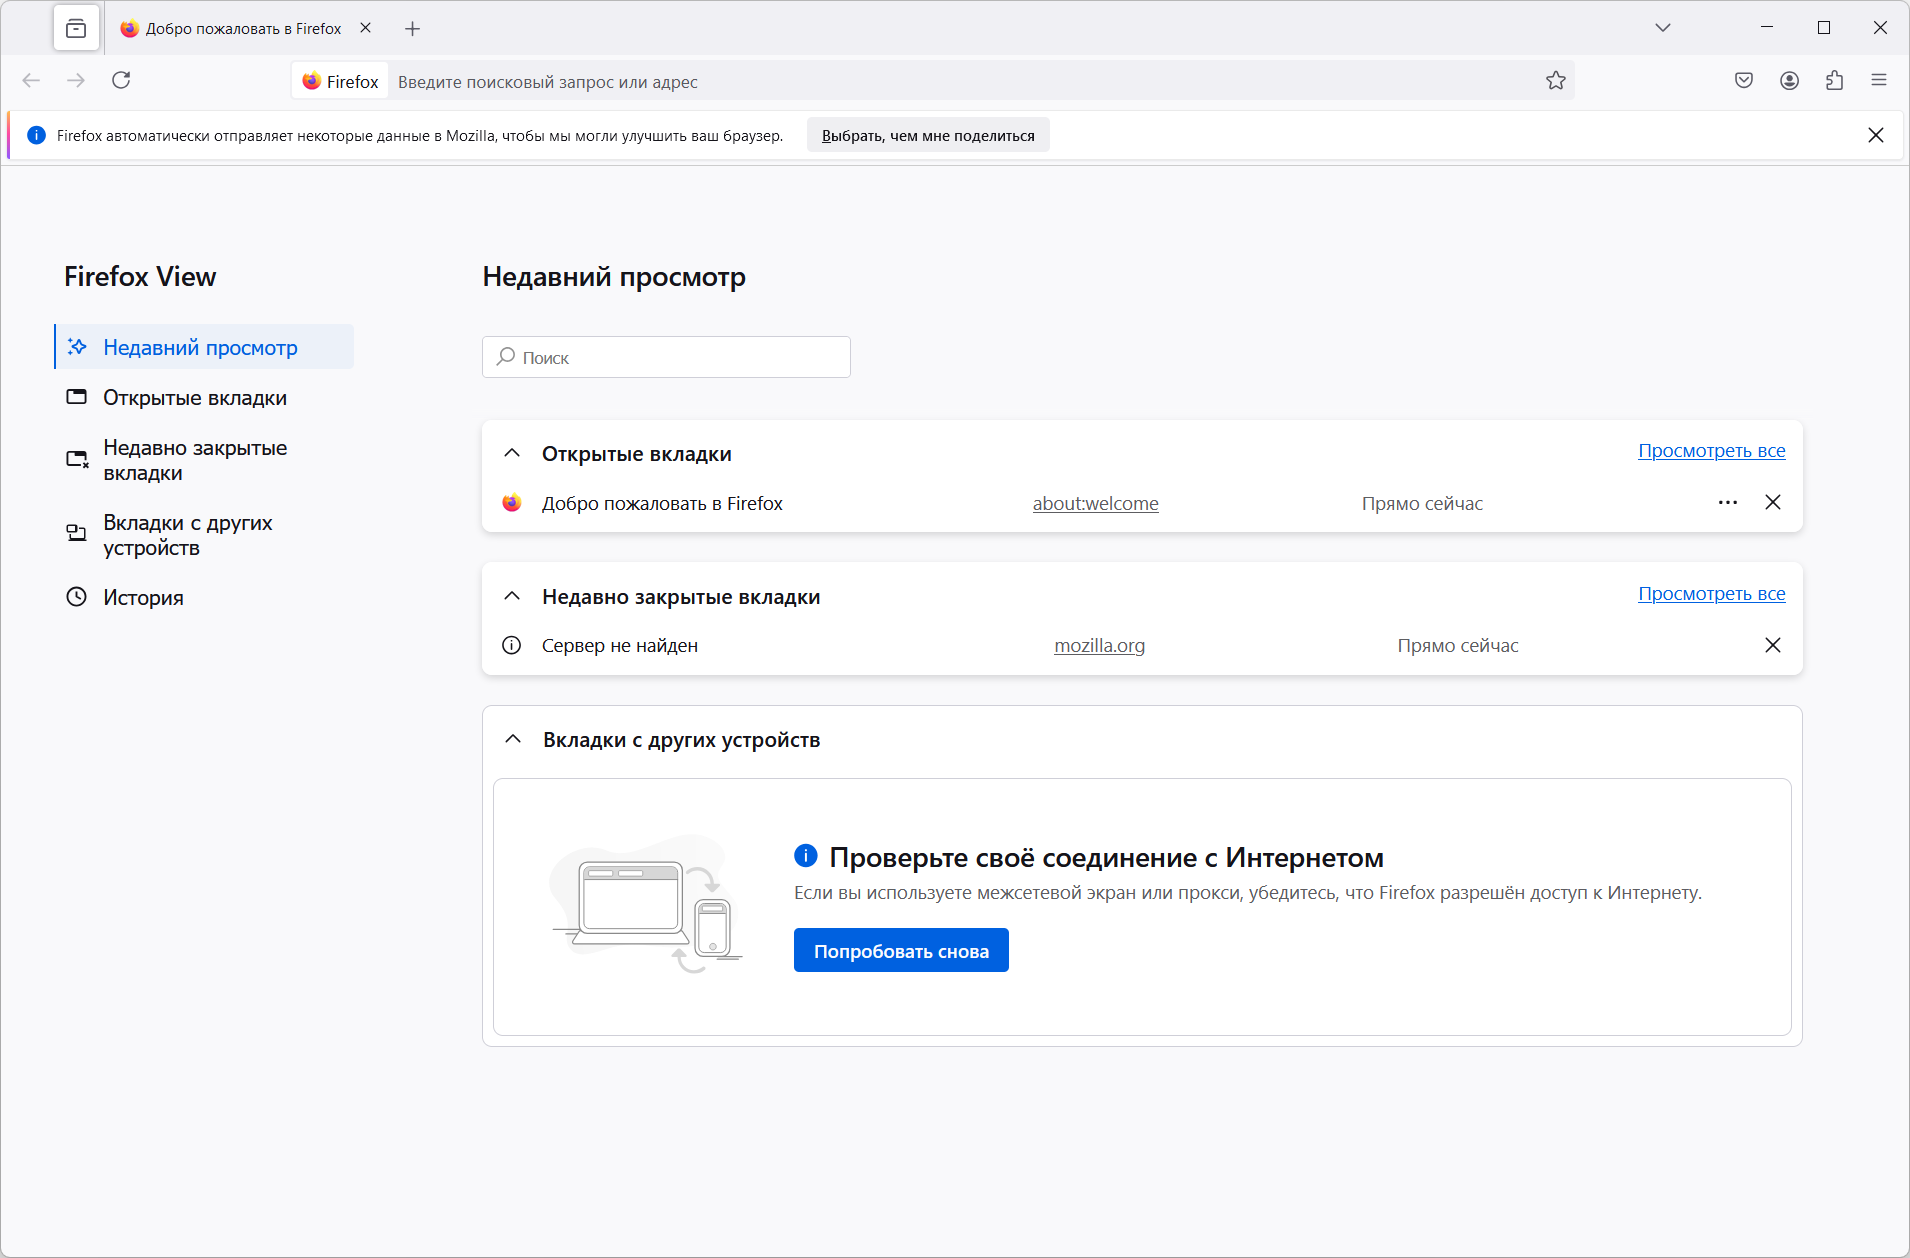Open the Firefox View tab button
The width and height of the screenshot is (1910, 1258).
click(76, 28)
